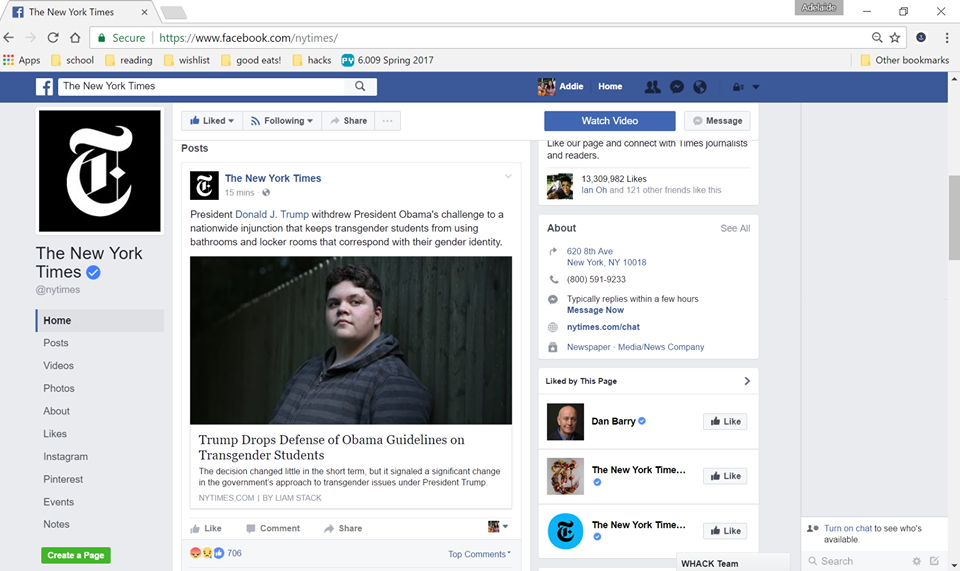Image resolution: width=960 pixels, height=571 pixels.
Task: Click the new message compose icon
Action: coord(934,561)
